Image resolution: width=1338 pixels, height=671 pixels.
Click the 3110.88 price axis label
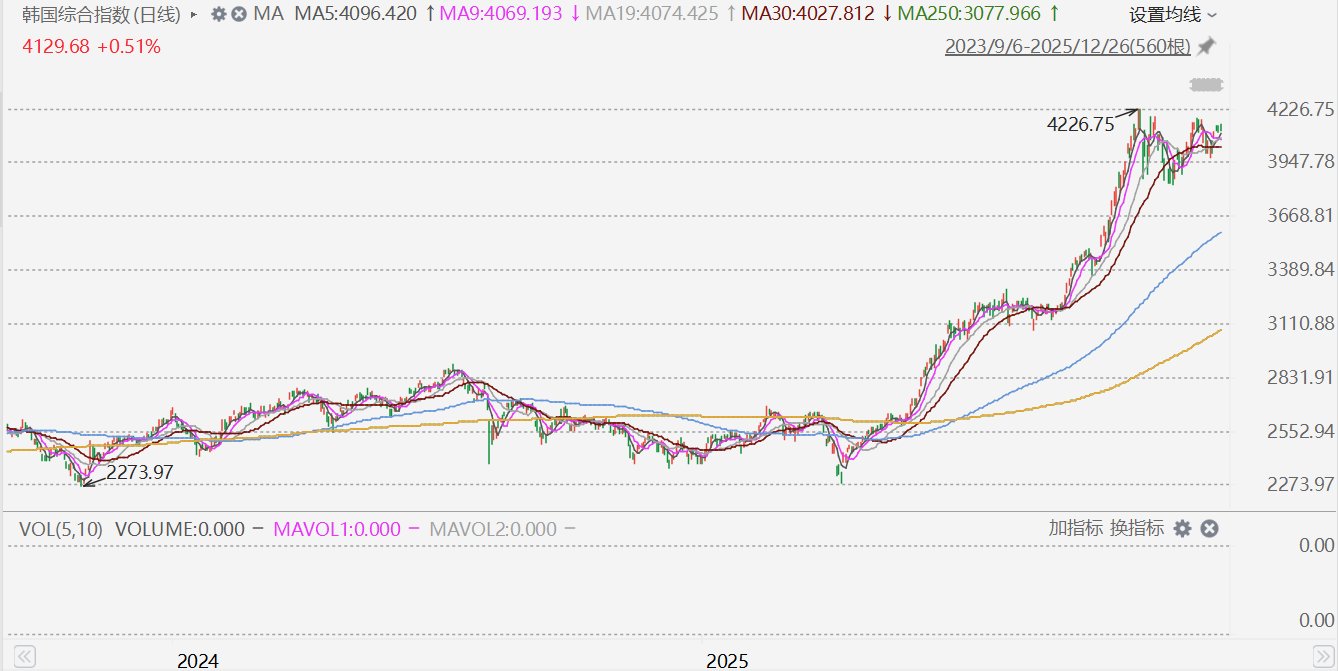(1300, 324)
